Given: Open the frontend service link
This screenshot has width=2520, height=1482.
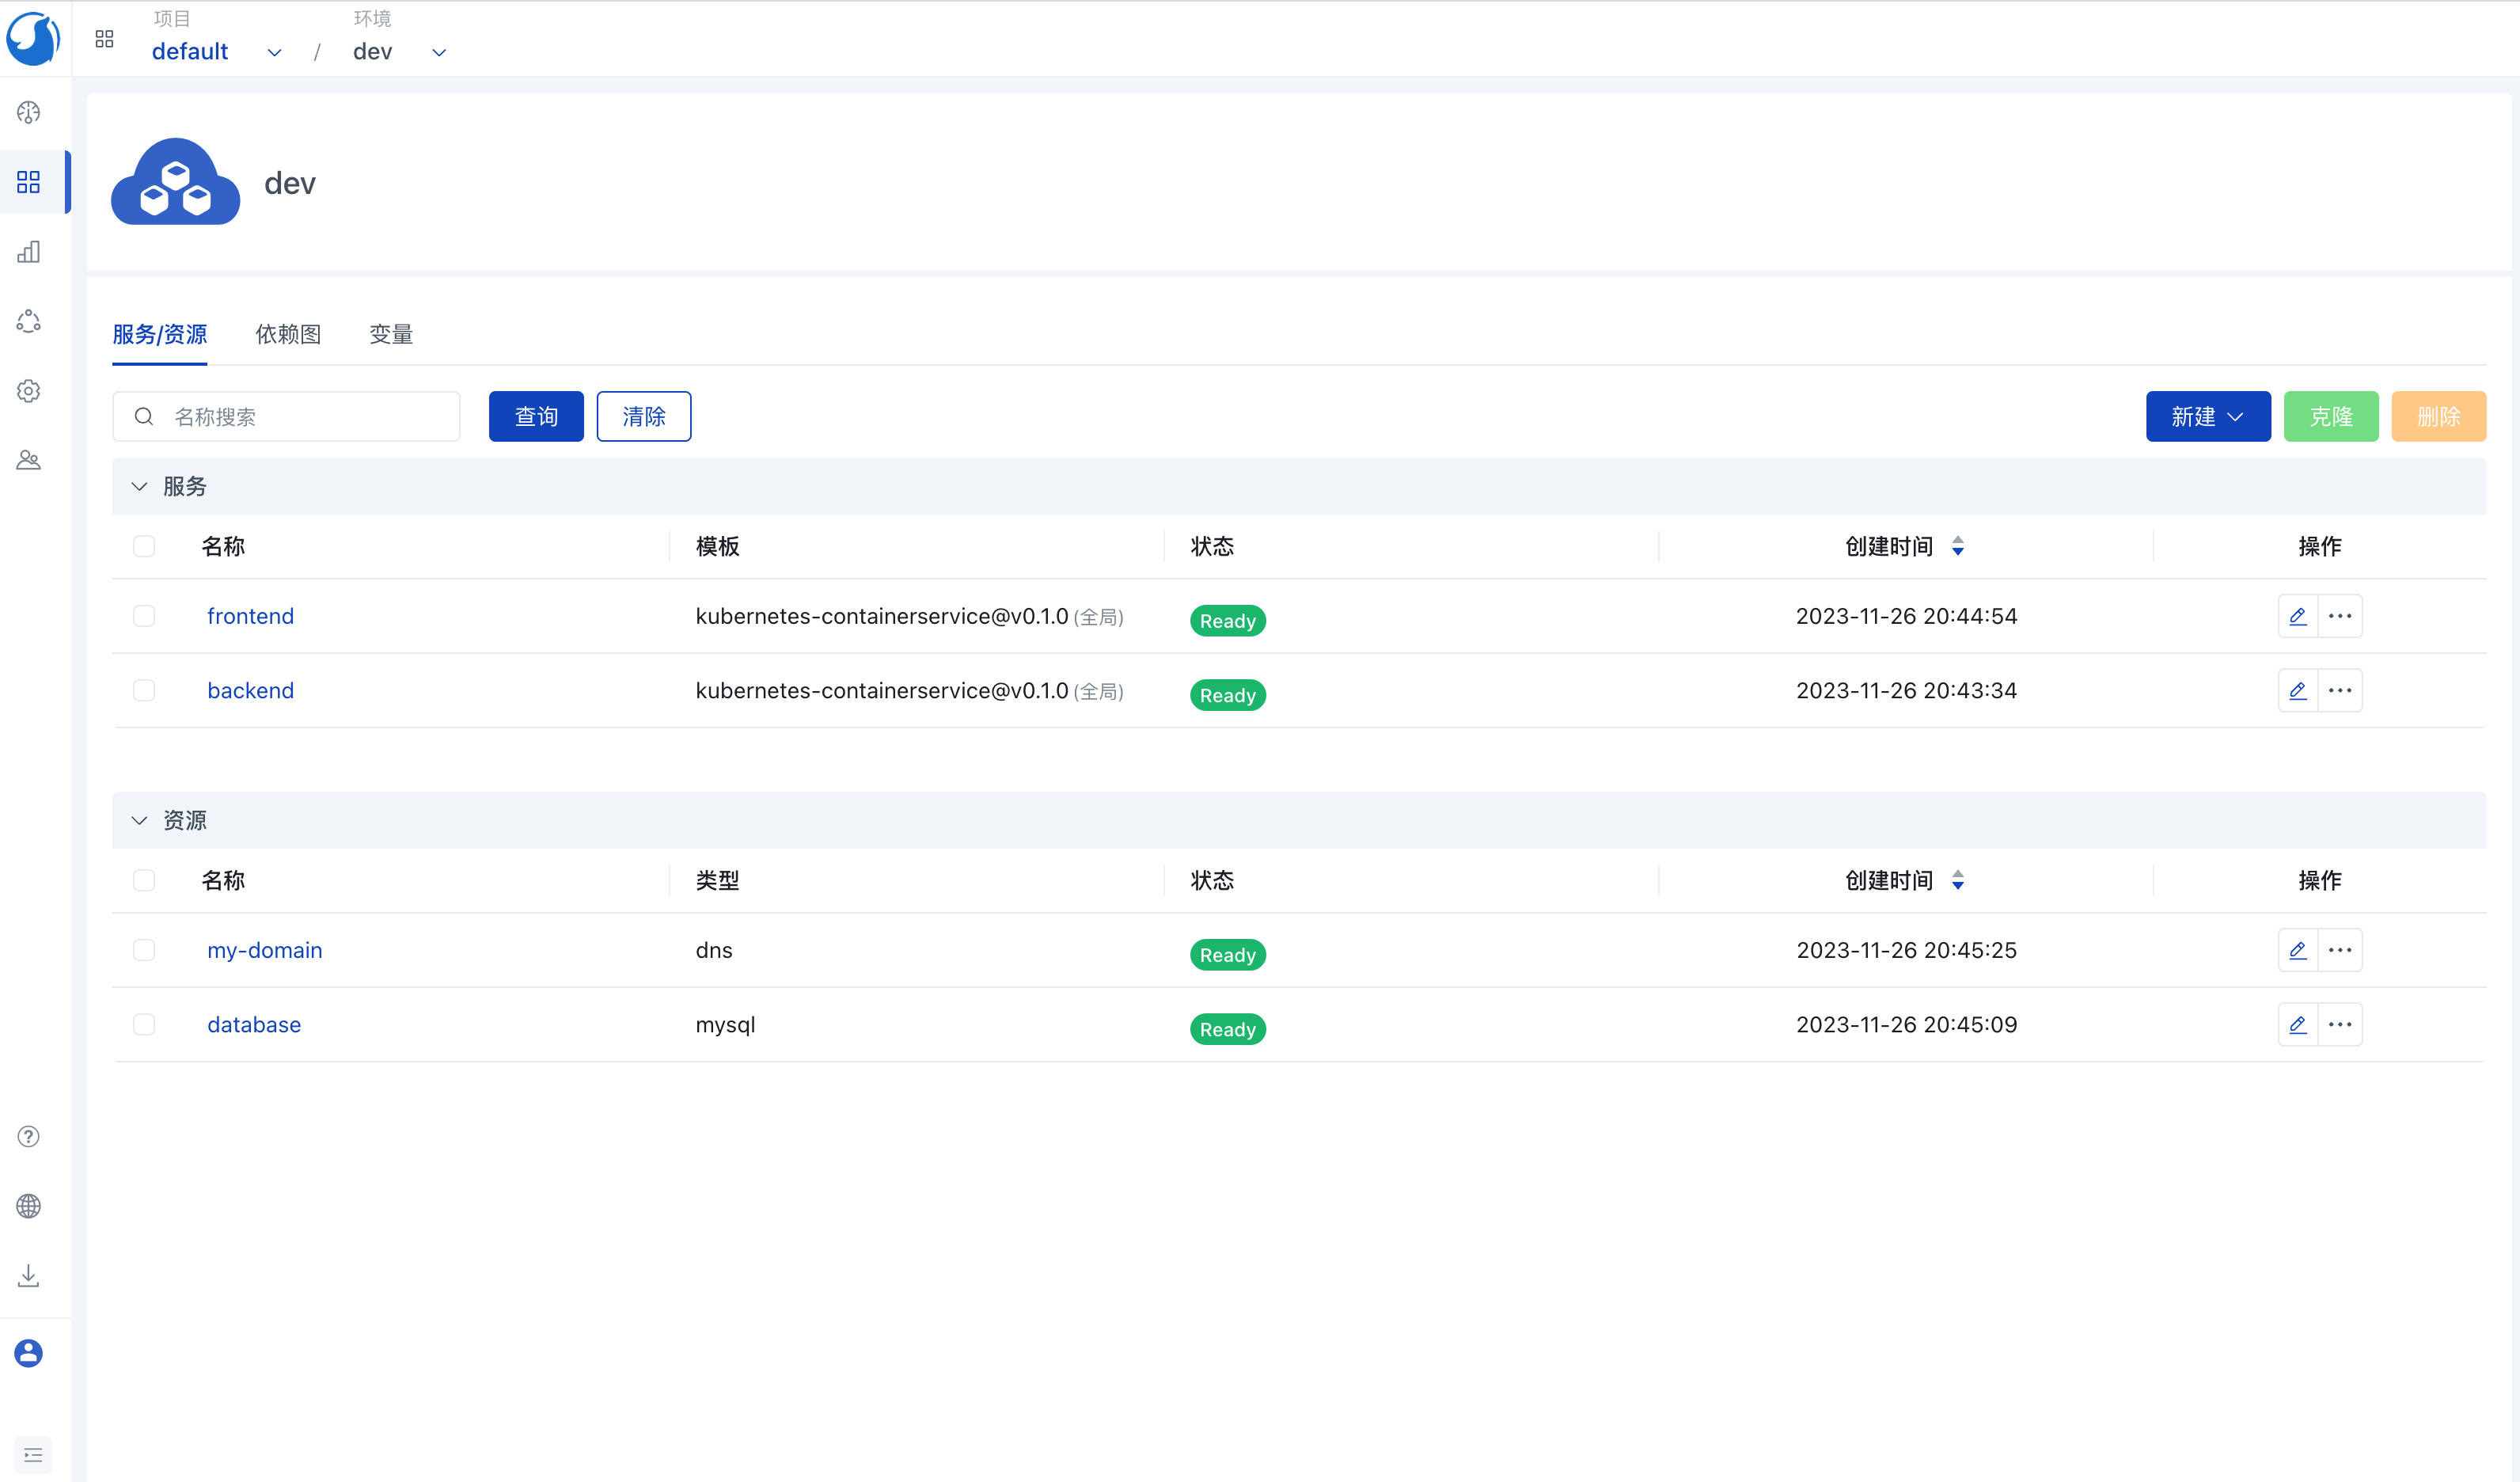Looking at the screenshot, I should point(251,616).
